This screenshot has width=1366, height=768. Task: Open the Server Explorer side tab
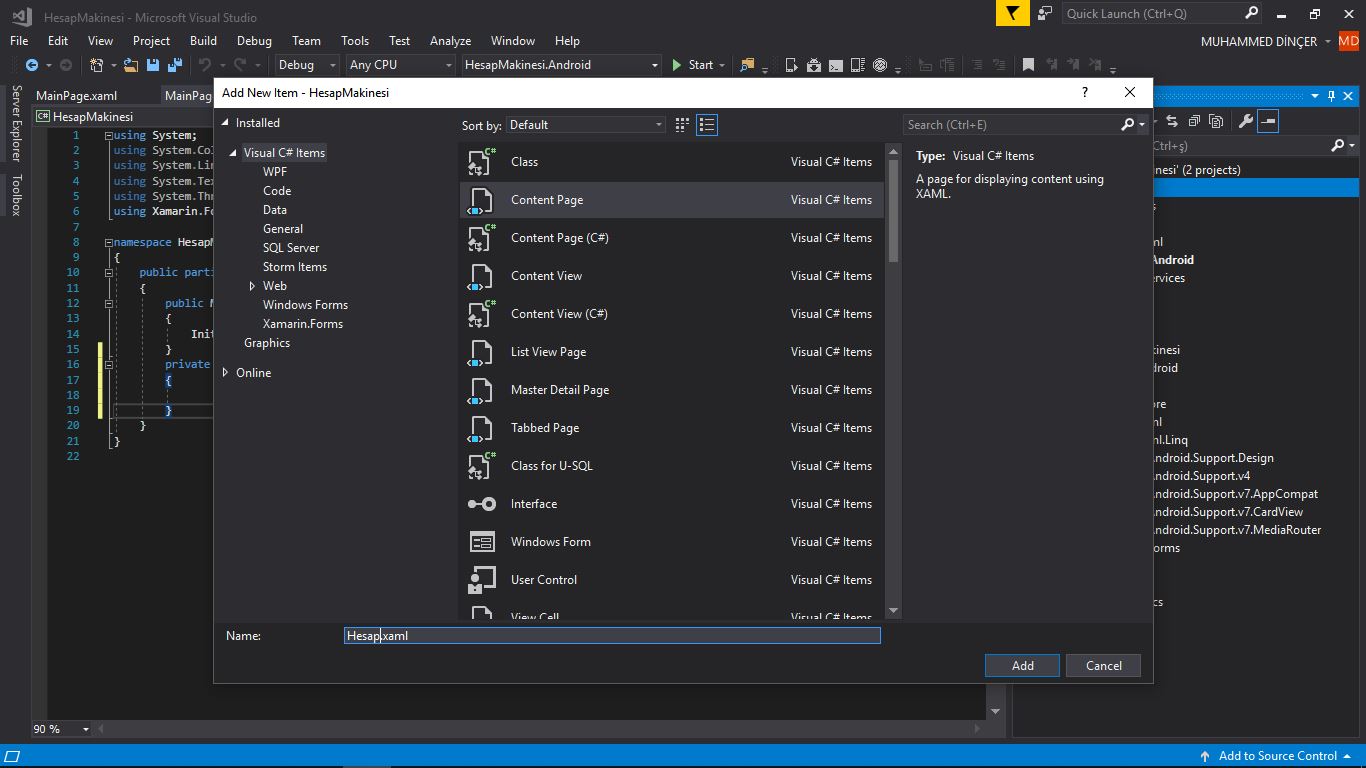tap(16, 123)
